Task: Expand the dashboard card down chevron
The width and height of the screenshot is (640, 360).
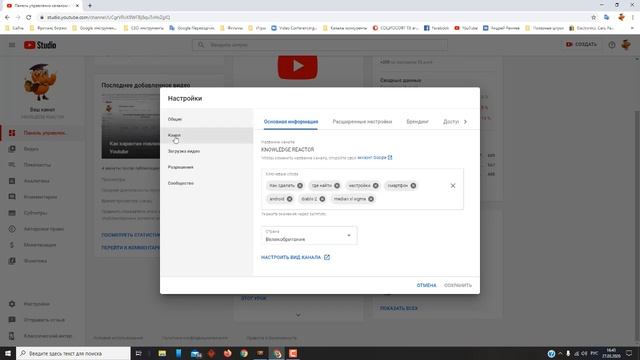Action: click(x=298, y=315)
